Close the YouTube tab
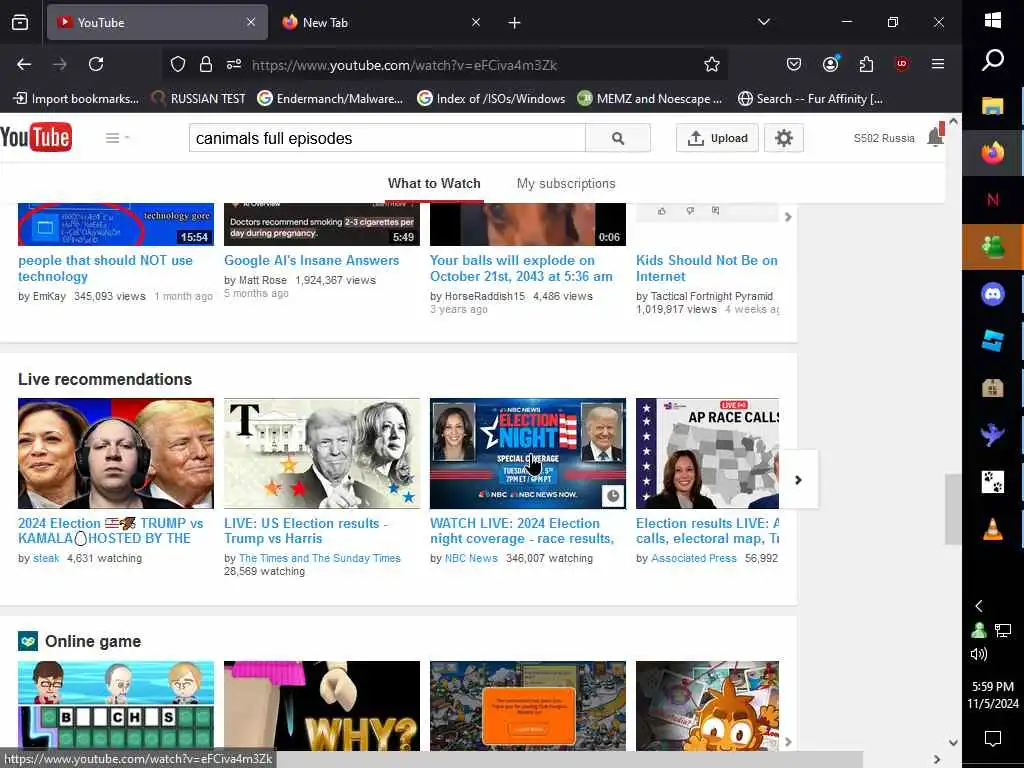This screenshot has width=1024, height=768. [x=251, y=22]
